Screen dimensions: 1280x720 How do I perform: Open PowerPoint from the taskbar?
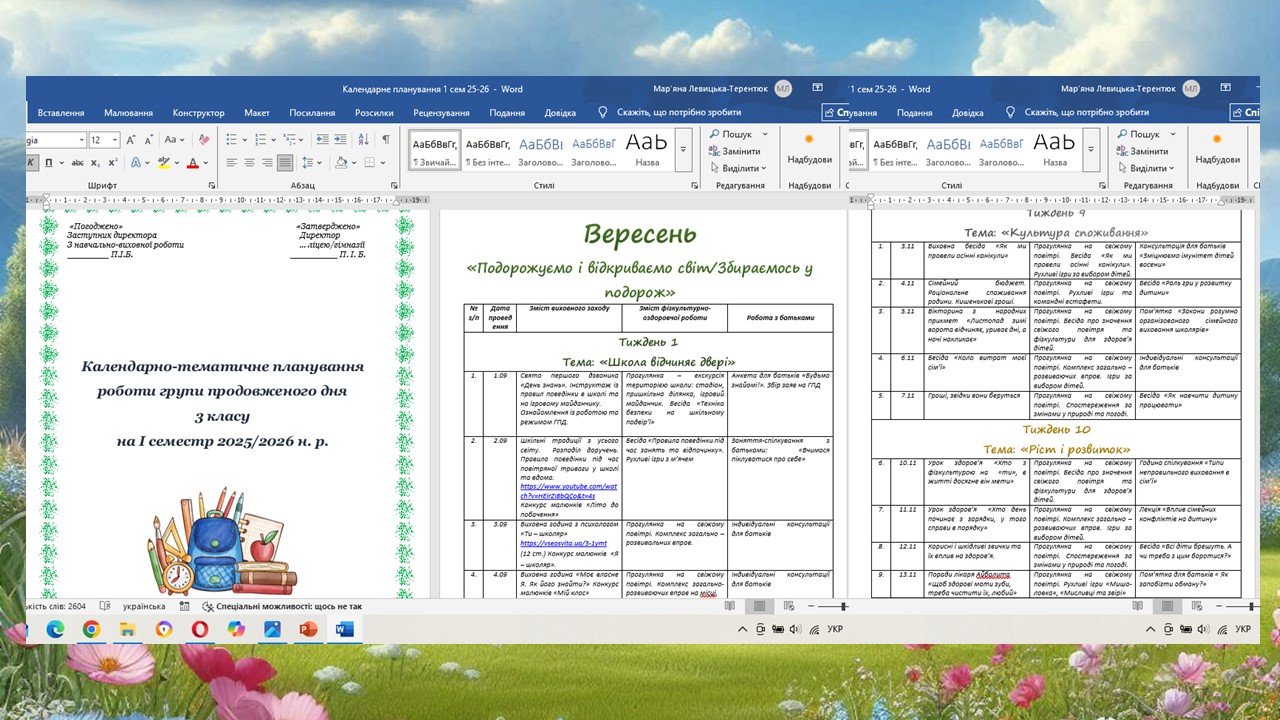[308, 629]
